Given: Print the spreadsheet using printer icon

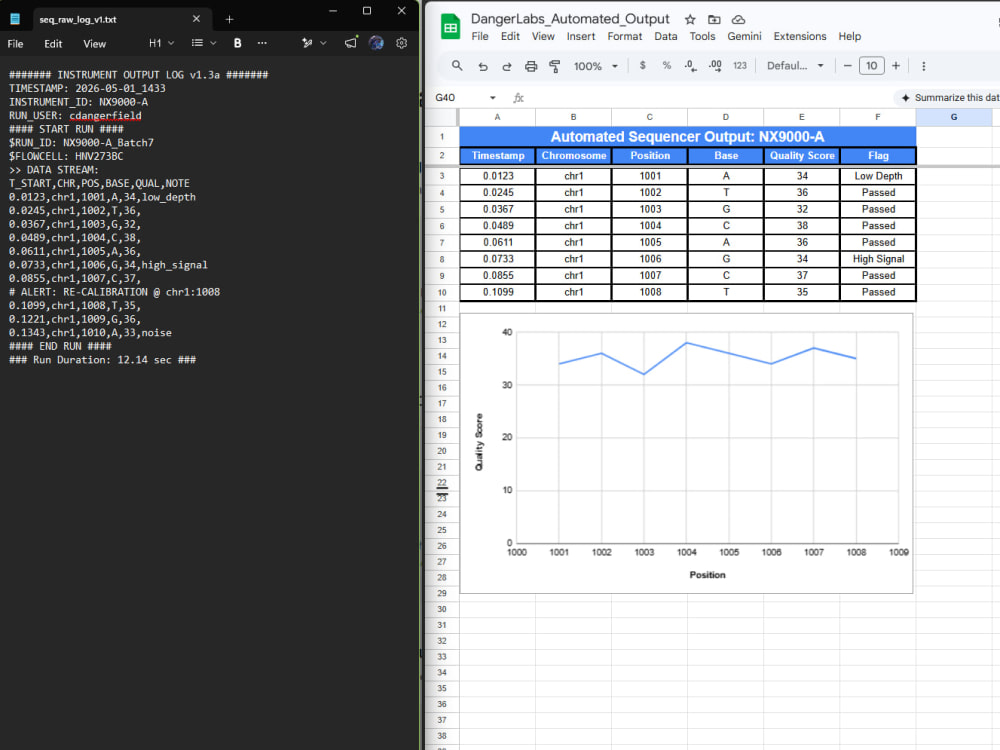Looking at the screenshot, I should [x=531, y=66].
